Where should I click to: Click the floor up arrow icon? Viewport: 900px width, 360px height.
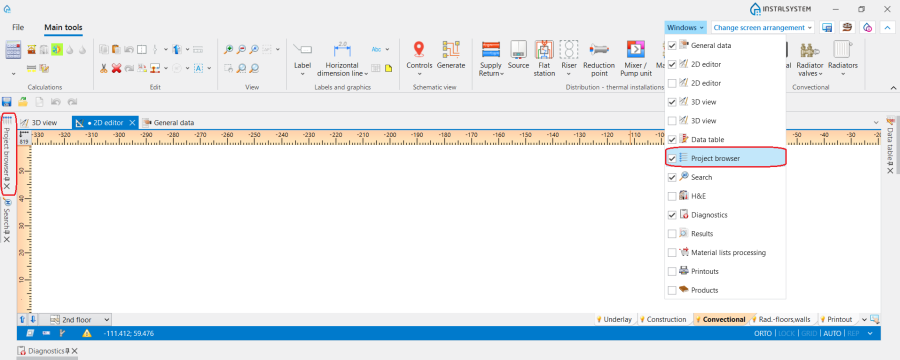tap(22, 319)
